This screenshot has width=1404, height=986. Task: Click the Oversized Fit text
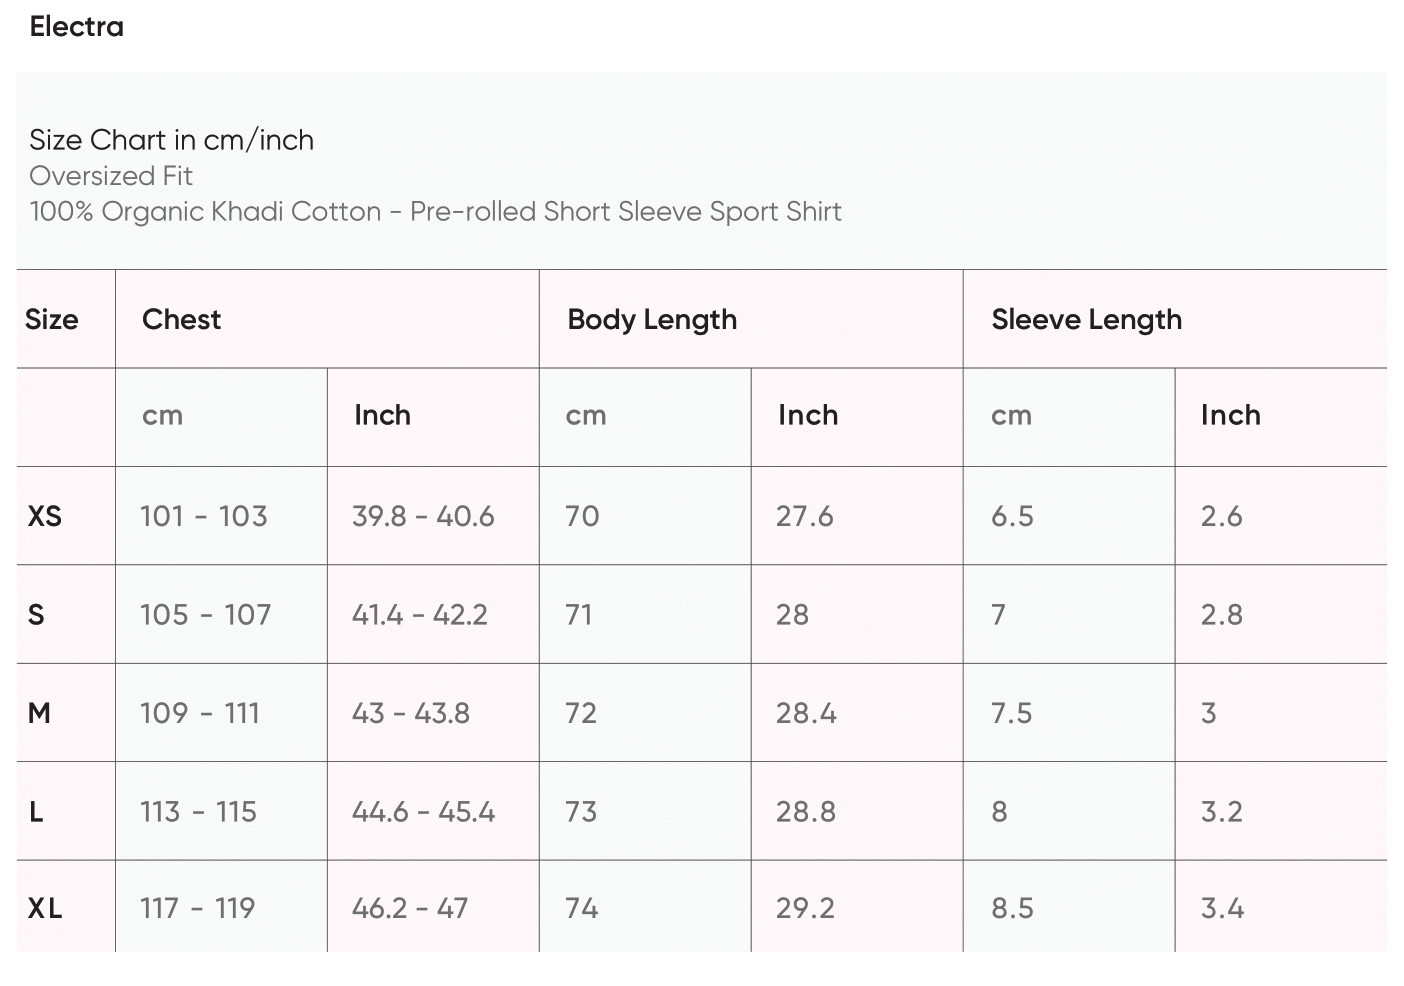click(x=111, y=176)
